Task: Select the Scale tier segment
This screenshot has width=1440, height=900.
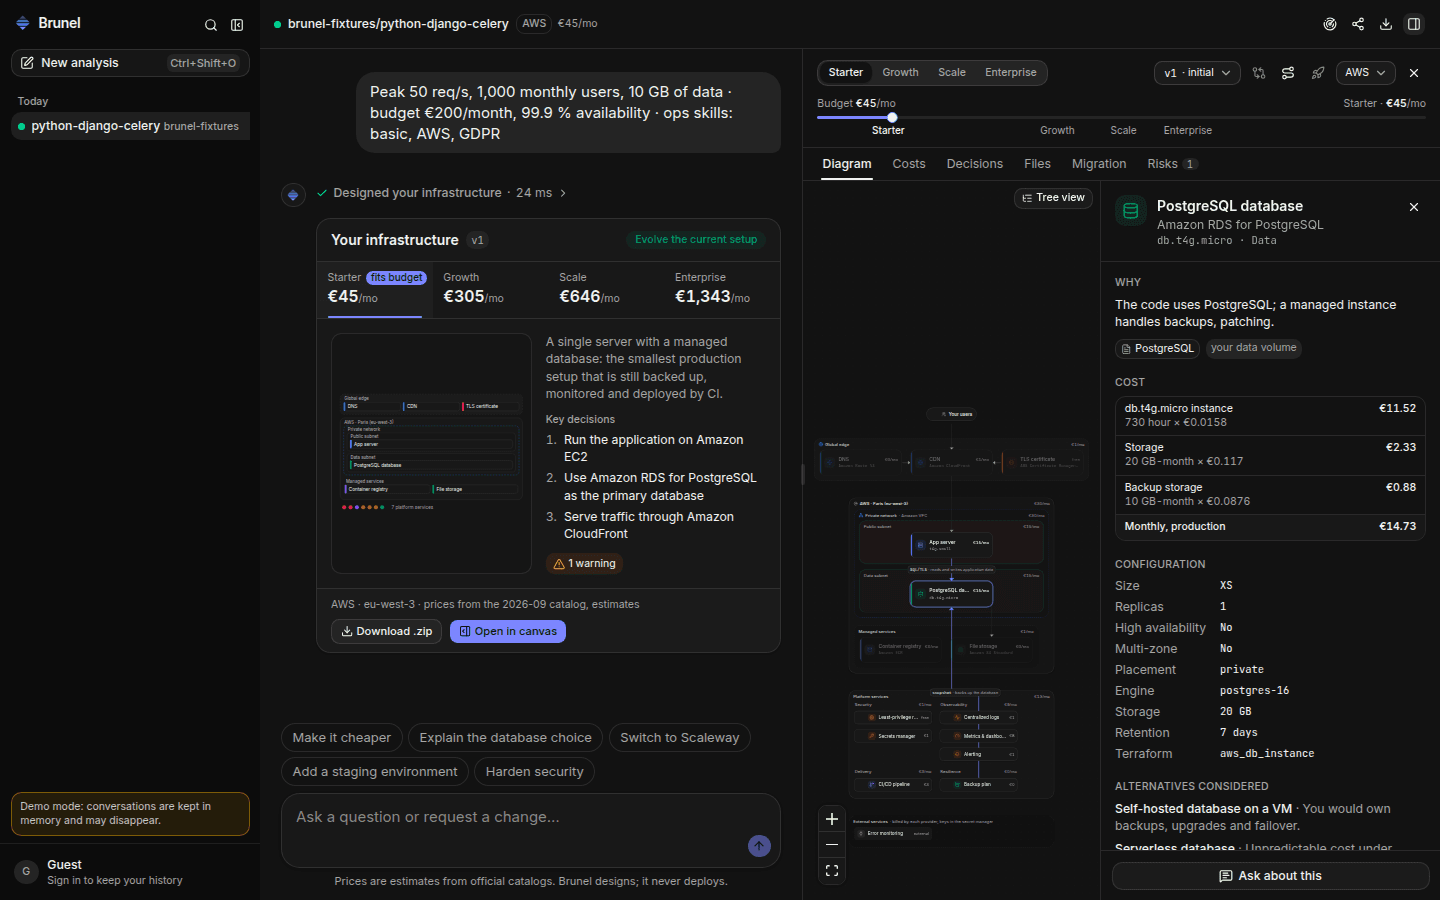Action: (x=952, y=73)
